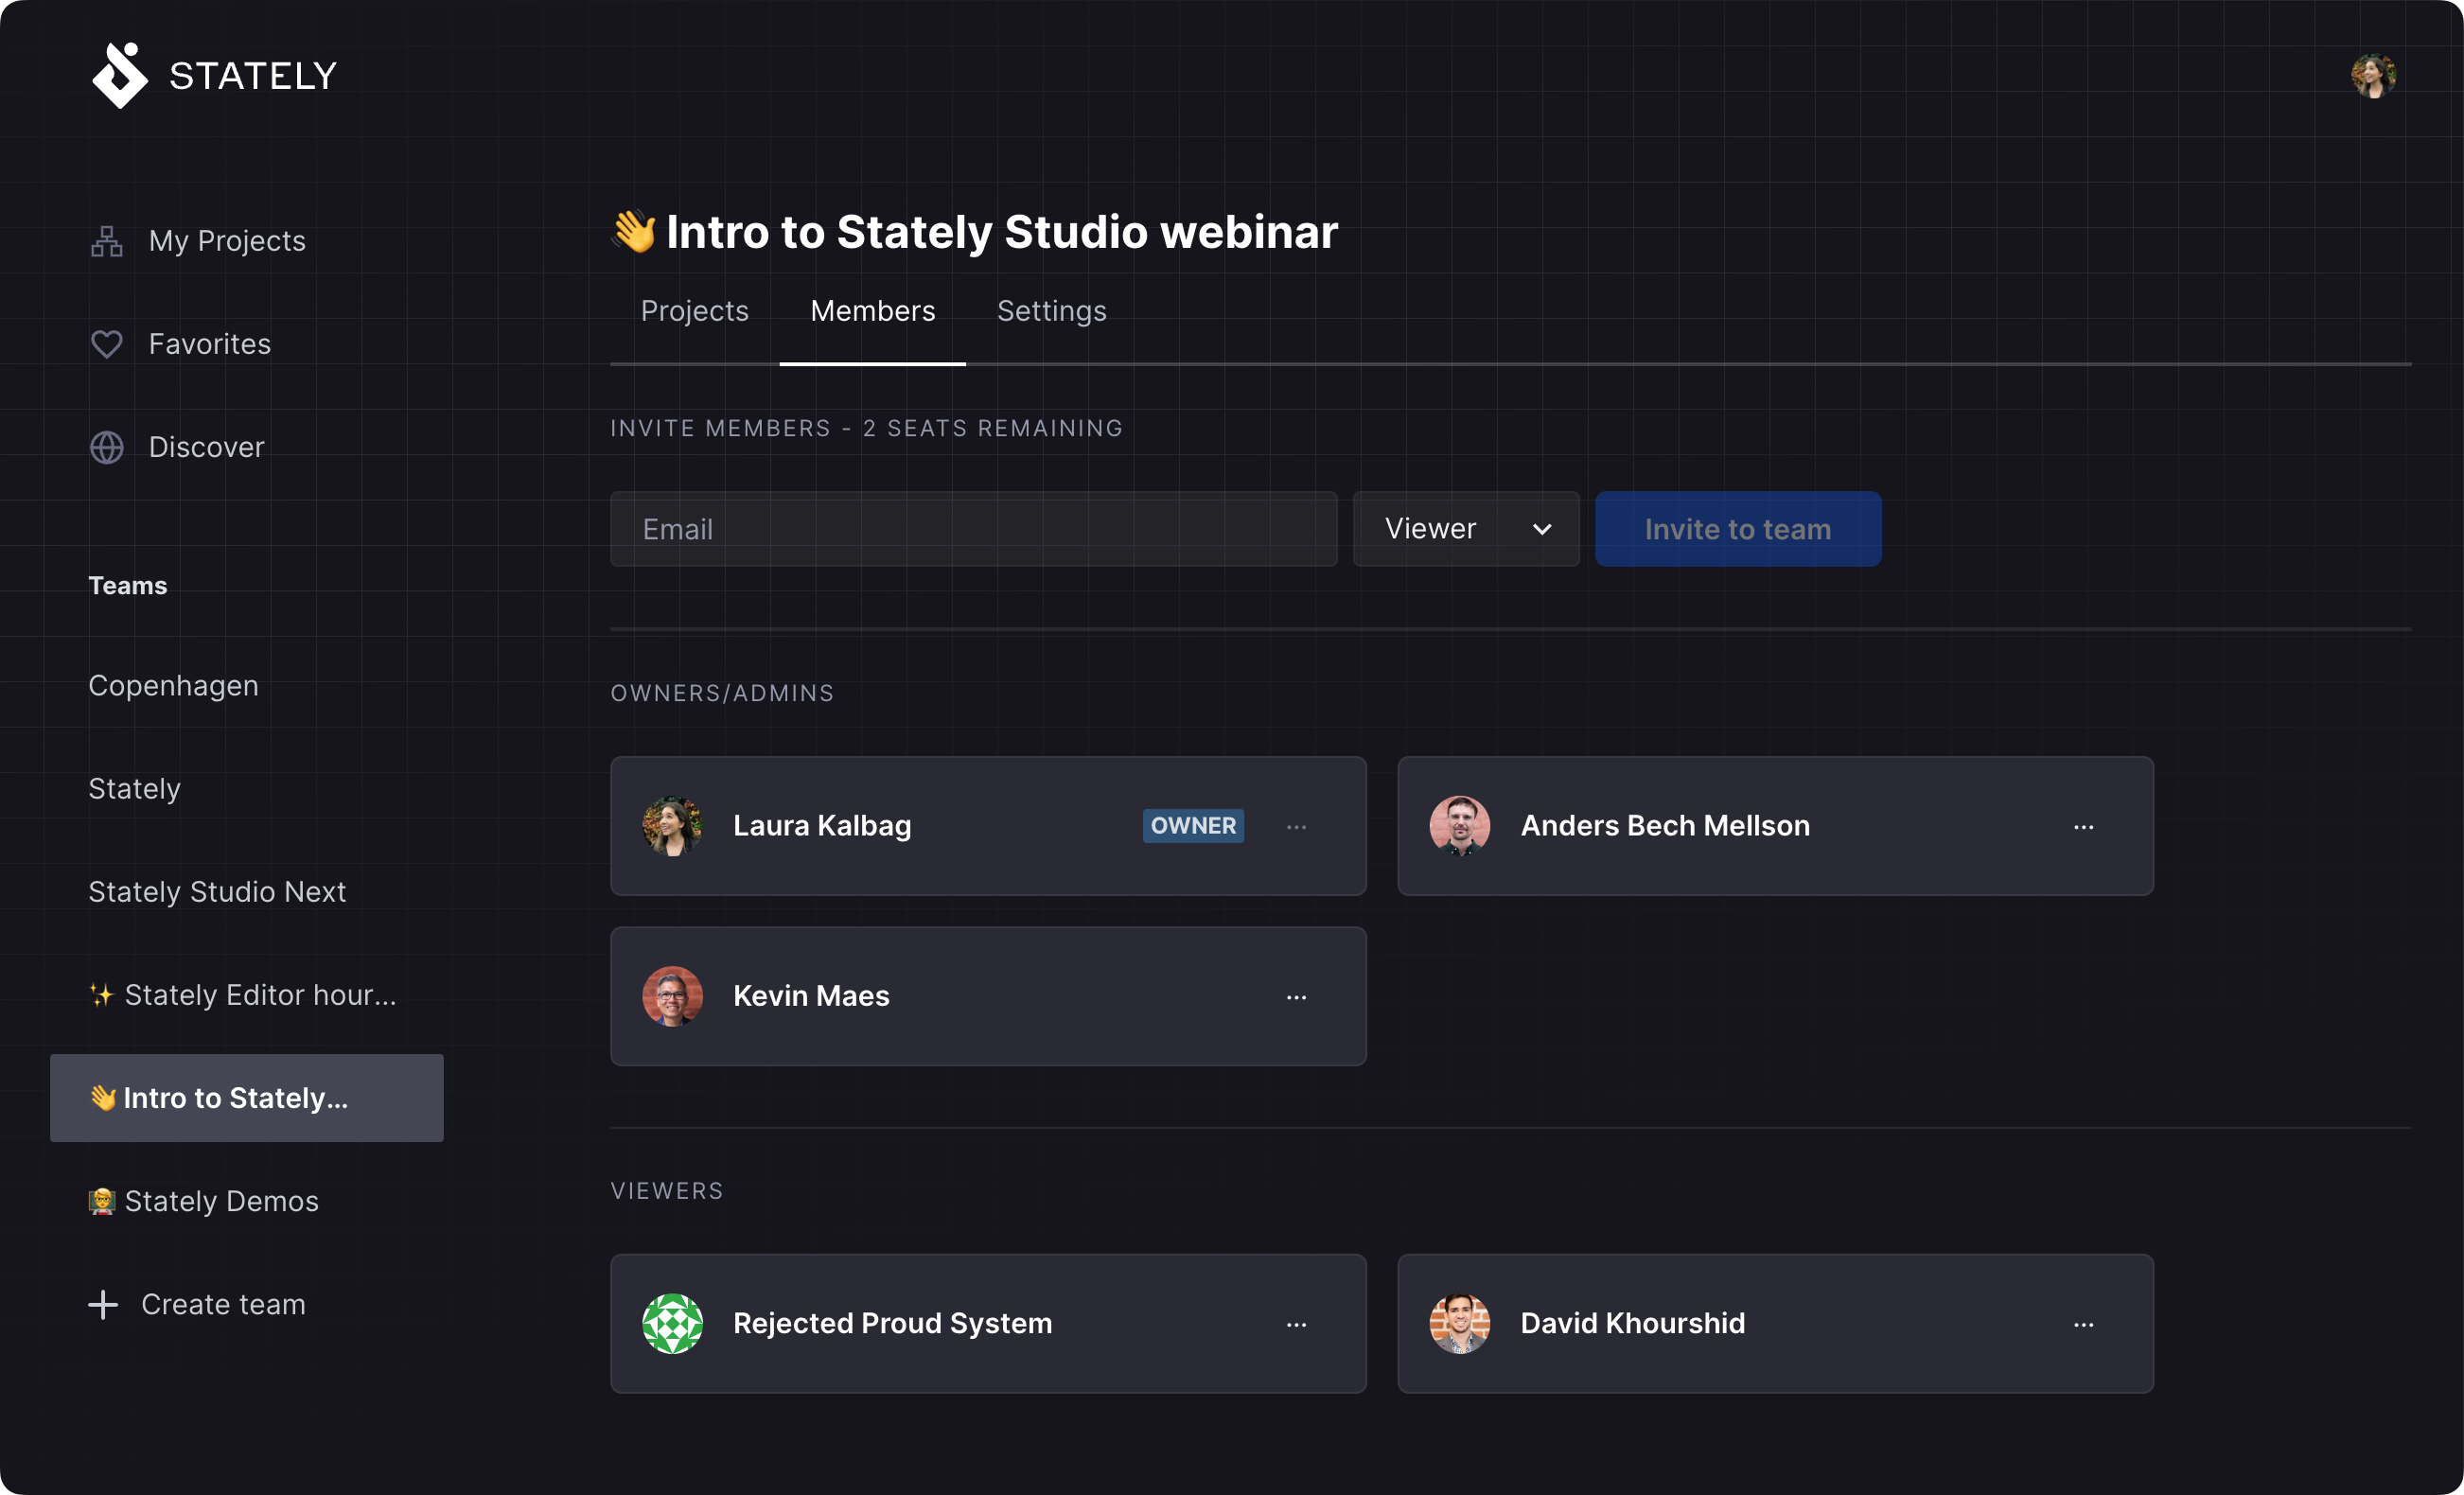
Task: Click the Stately Demos trophy icon
Action: point(100,1199)
